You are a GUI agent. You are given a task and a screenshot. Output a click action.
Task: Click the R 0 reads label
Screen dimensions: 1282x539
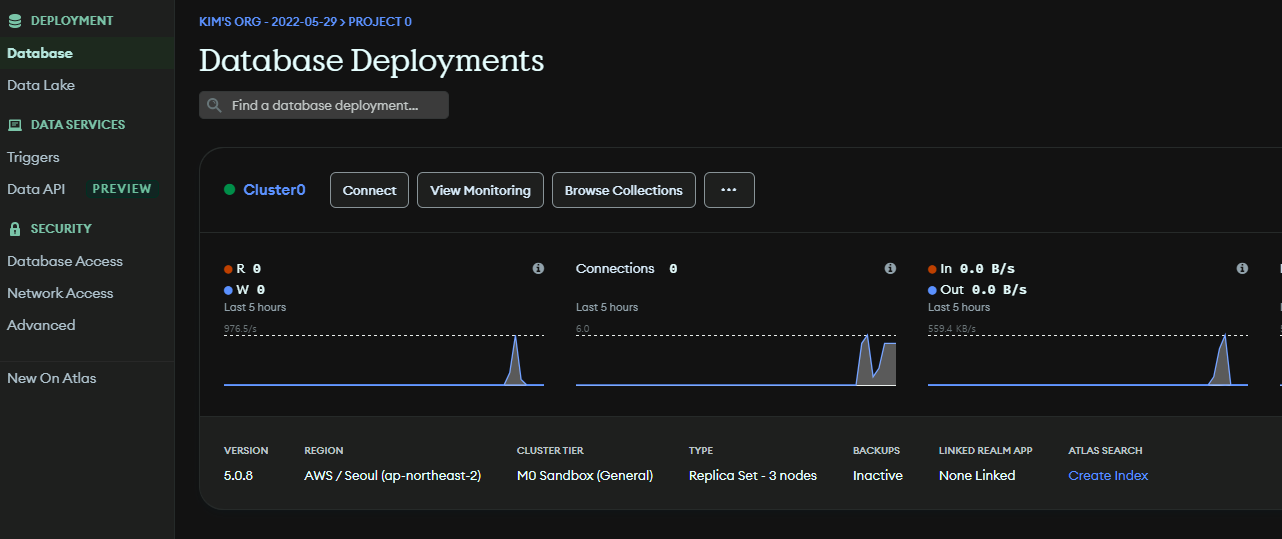(x=243, y=269)
